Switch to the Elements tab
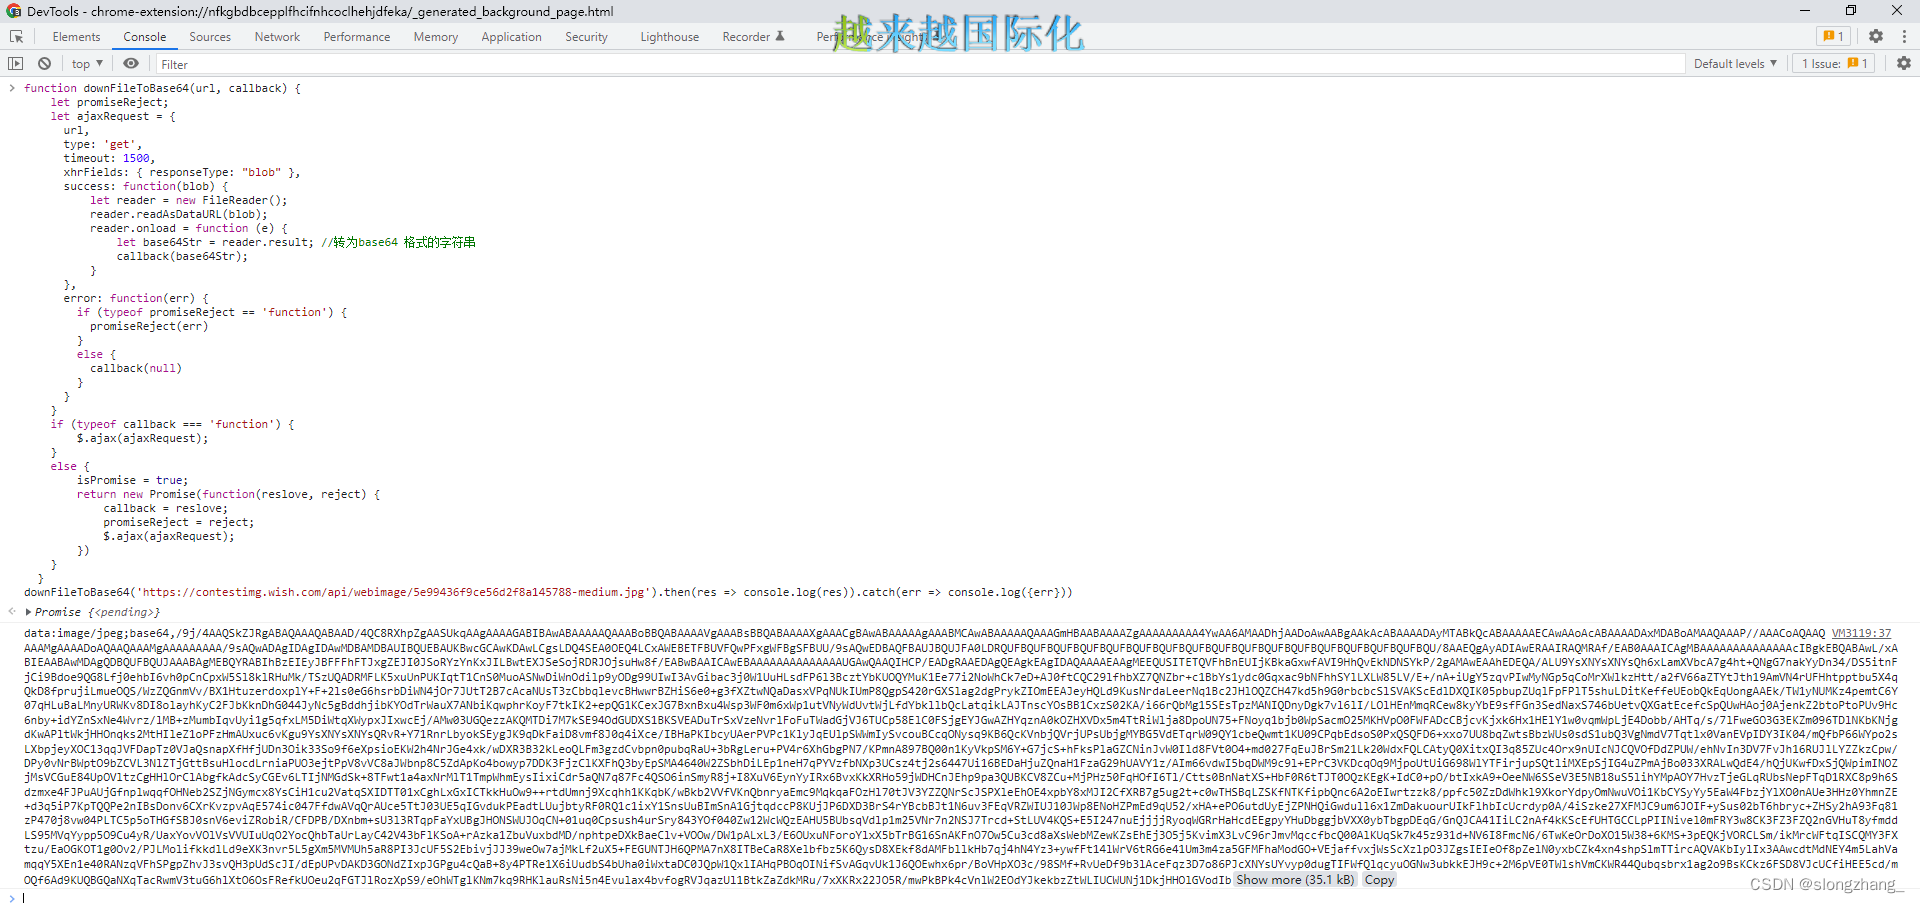 [76, 36]
